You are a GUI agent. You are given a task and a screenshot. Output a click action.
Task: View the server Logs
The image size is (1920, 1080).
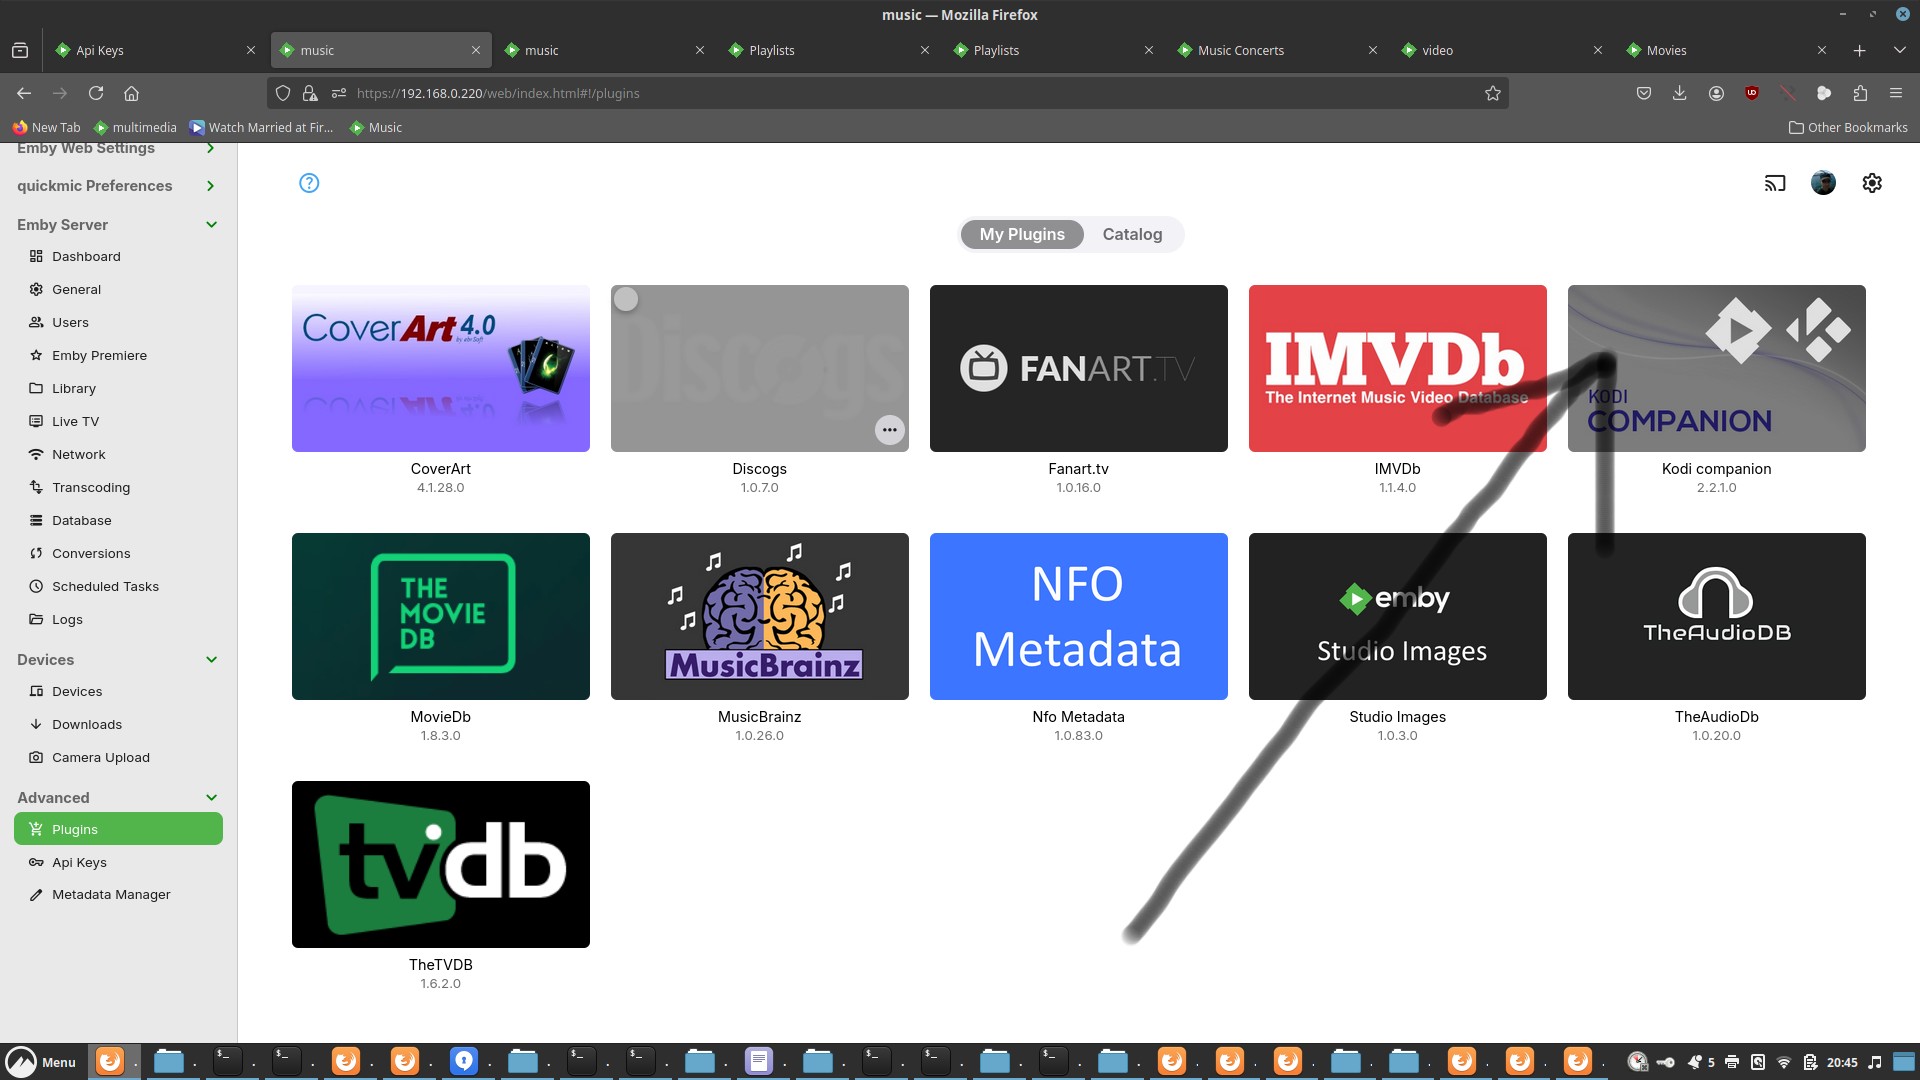coord(68,619)
